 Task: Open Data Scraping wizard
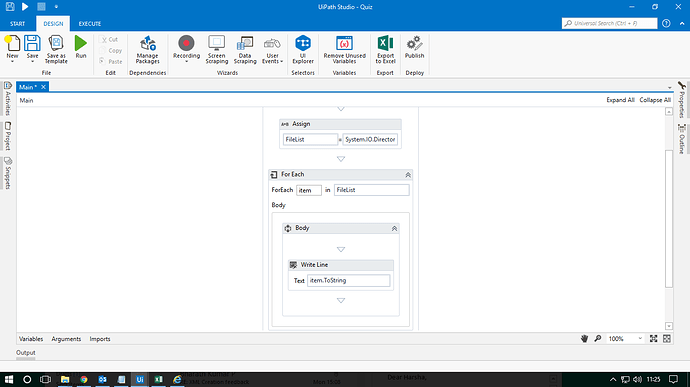pos(245,50)
